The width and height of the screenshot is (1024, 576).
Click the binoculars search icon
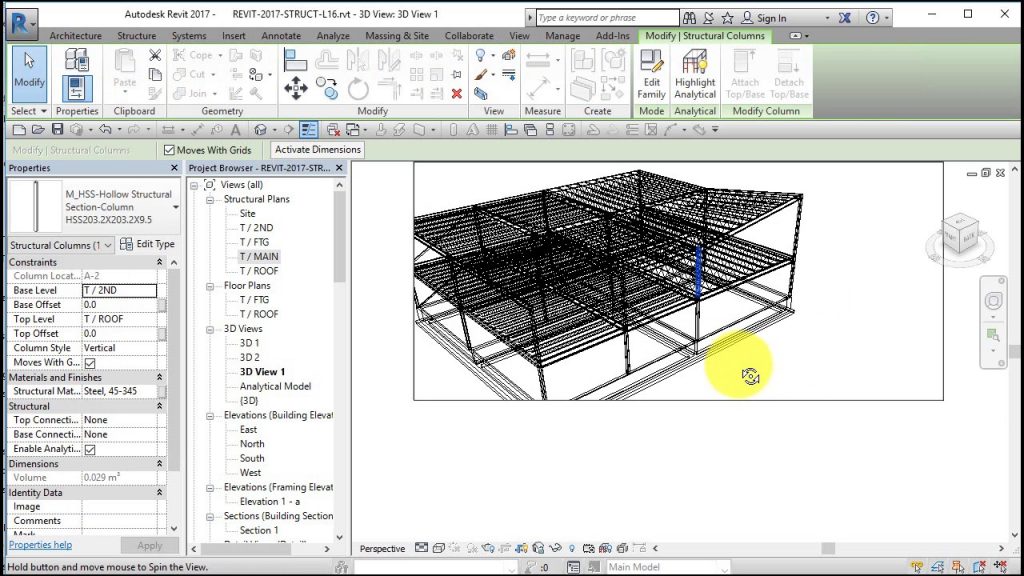click(x=689, y=18)
